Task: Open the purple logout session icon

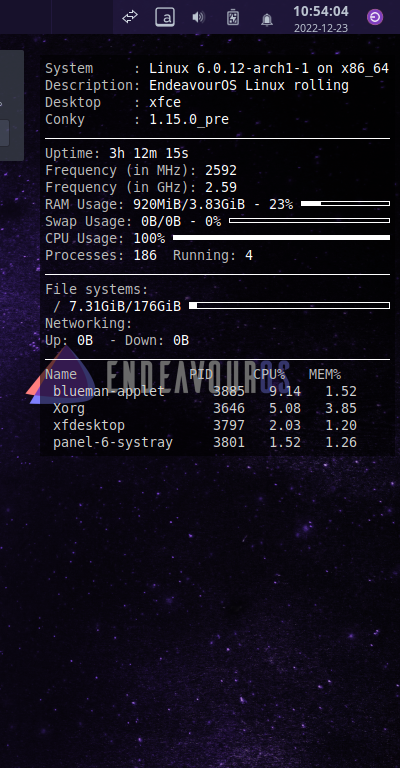Action: click(375, 18)
